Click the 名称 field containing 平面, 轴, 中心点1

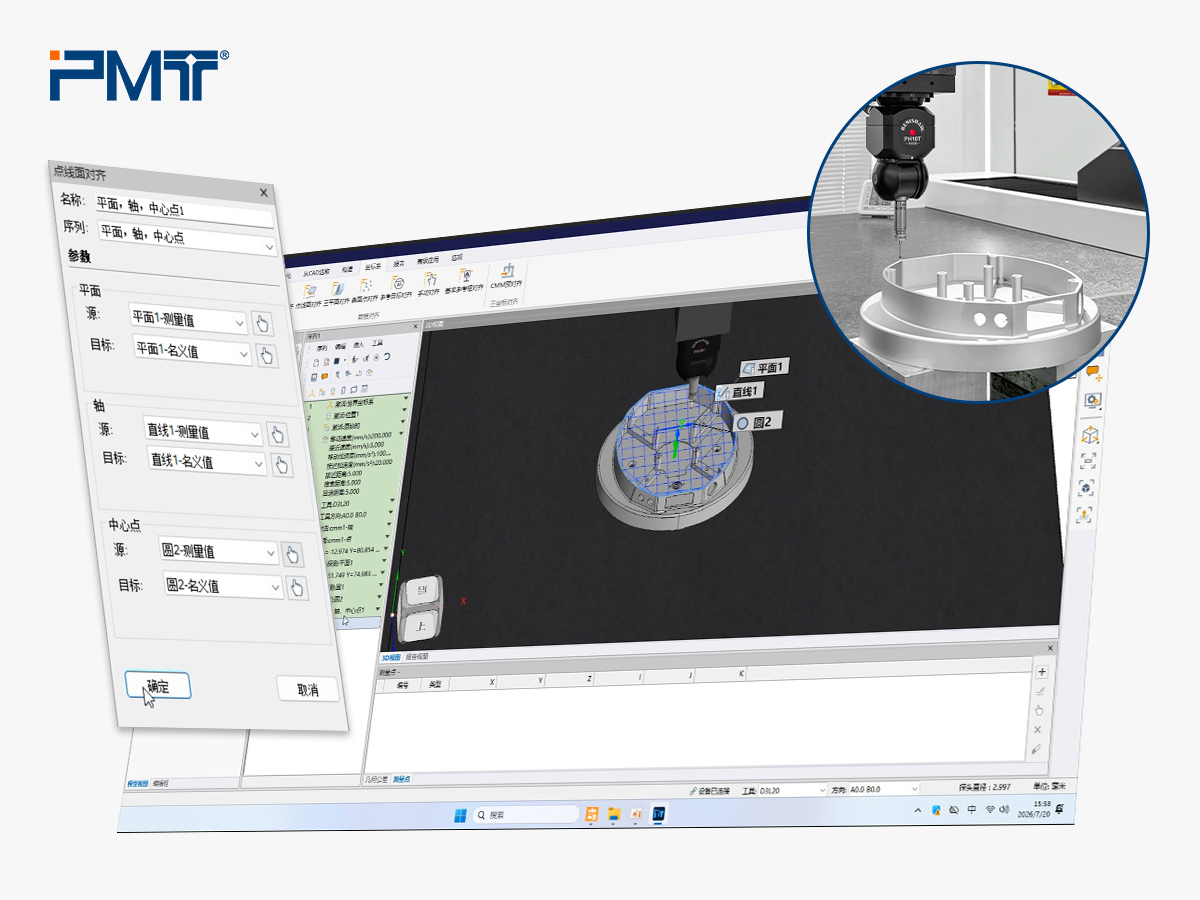coord(184,211)
